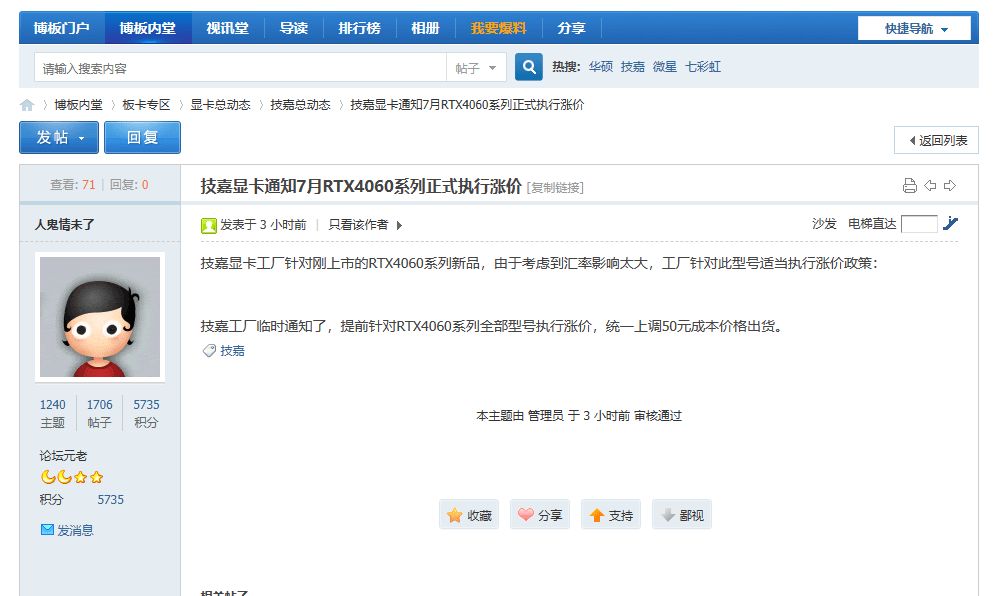Click hot search link 技嘉
1003x596 pixels.
pos(633,67)
